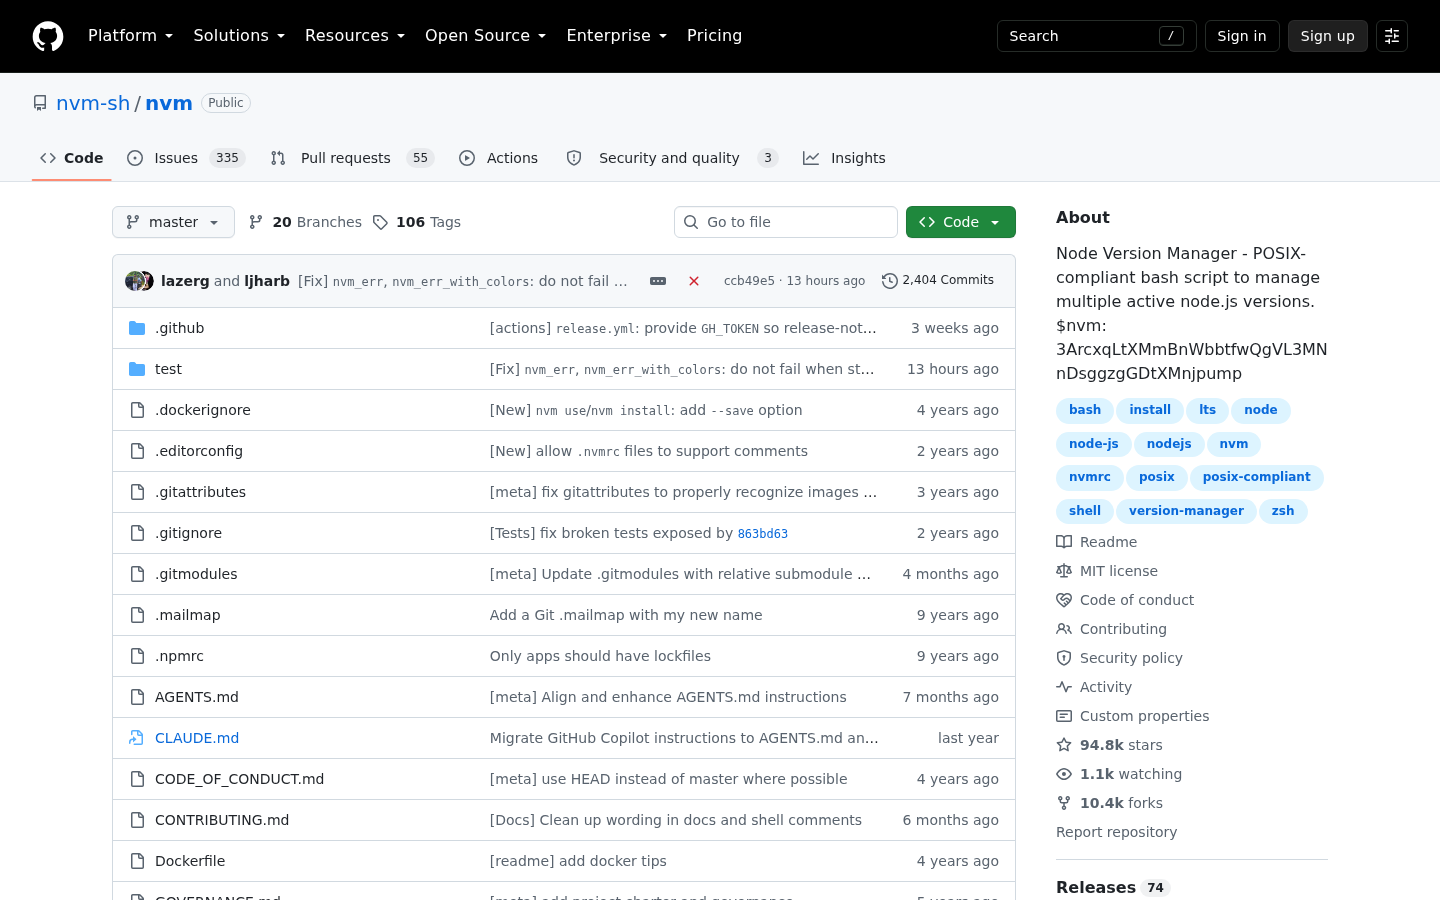
Task: Click the test folder icon
Action: [x=137, y=369]
